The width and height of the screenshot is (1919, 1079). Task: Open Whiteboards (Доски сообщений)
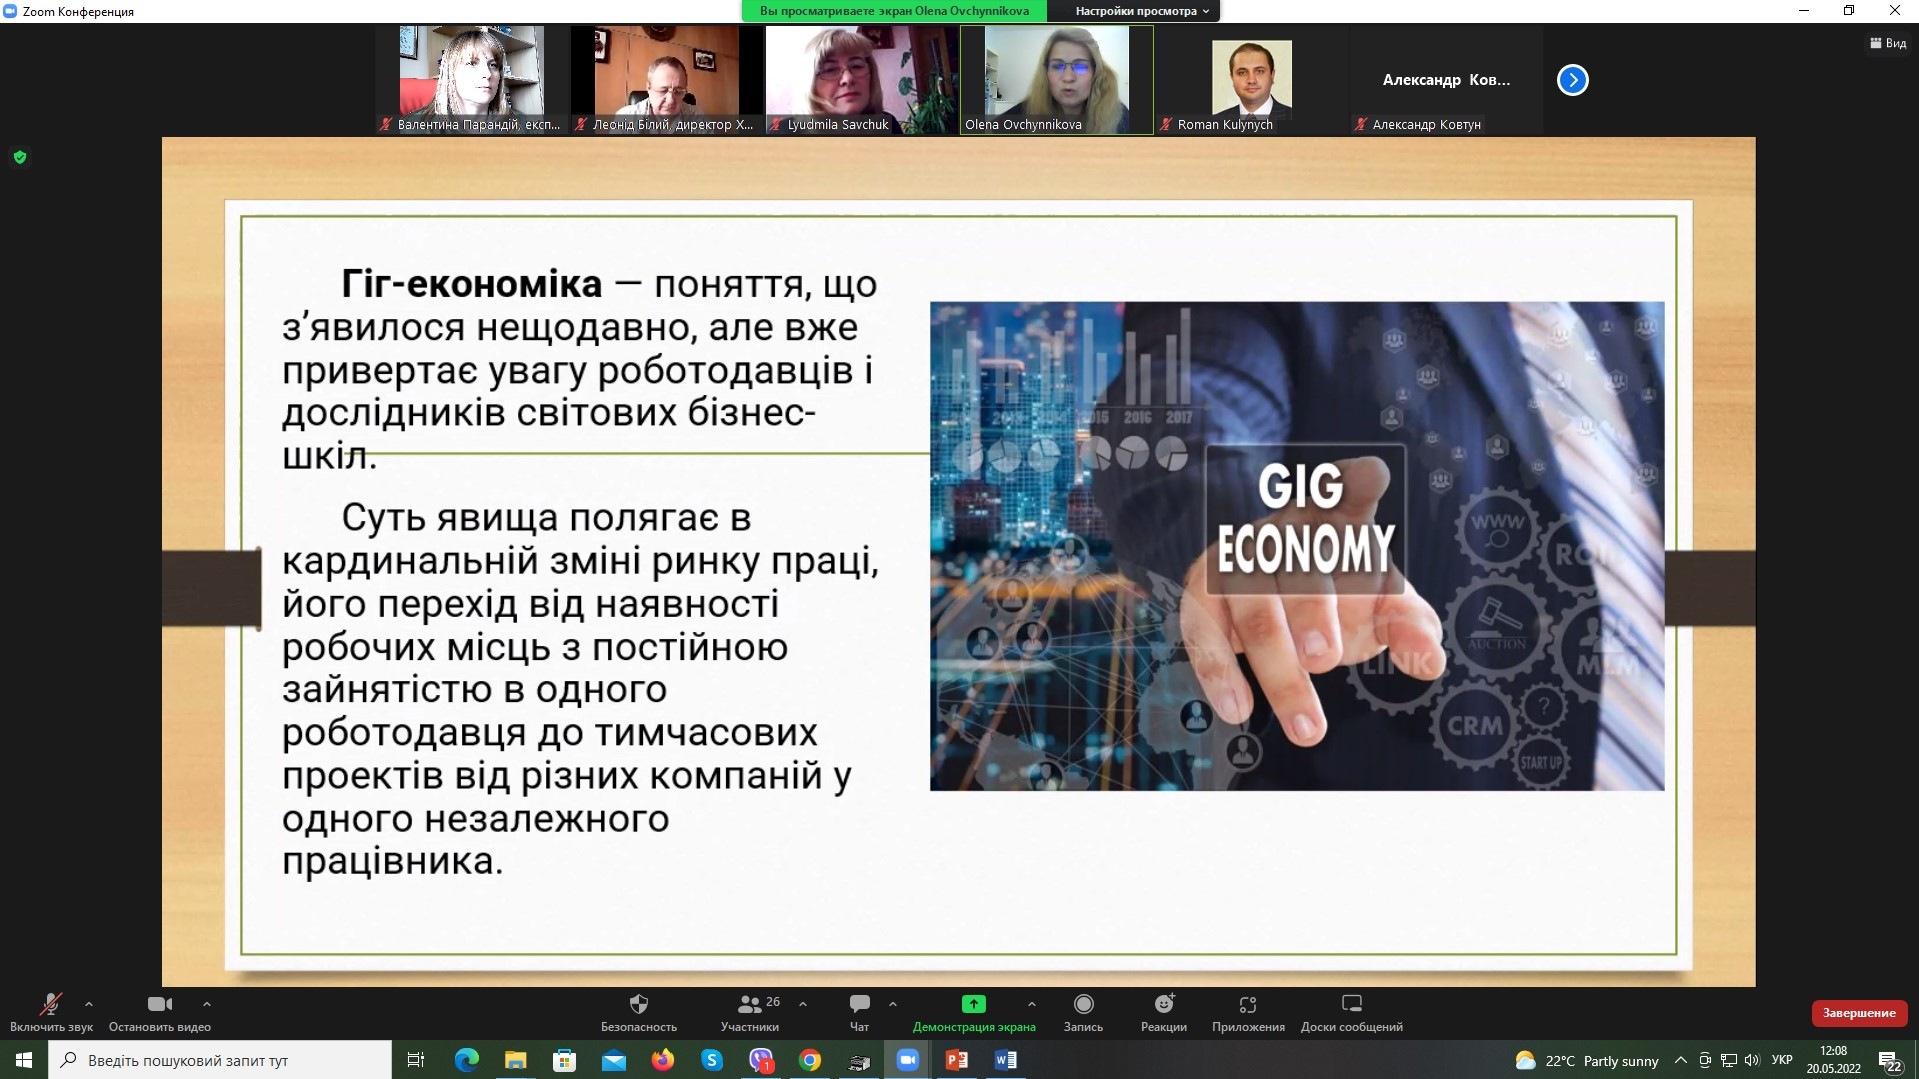1351,1004
